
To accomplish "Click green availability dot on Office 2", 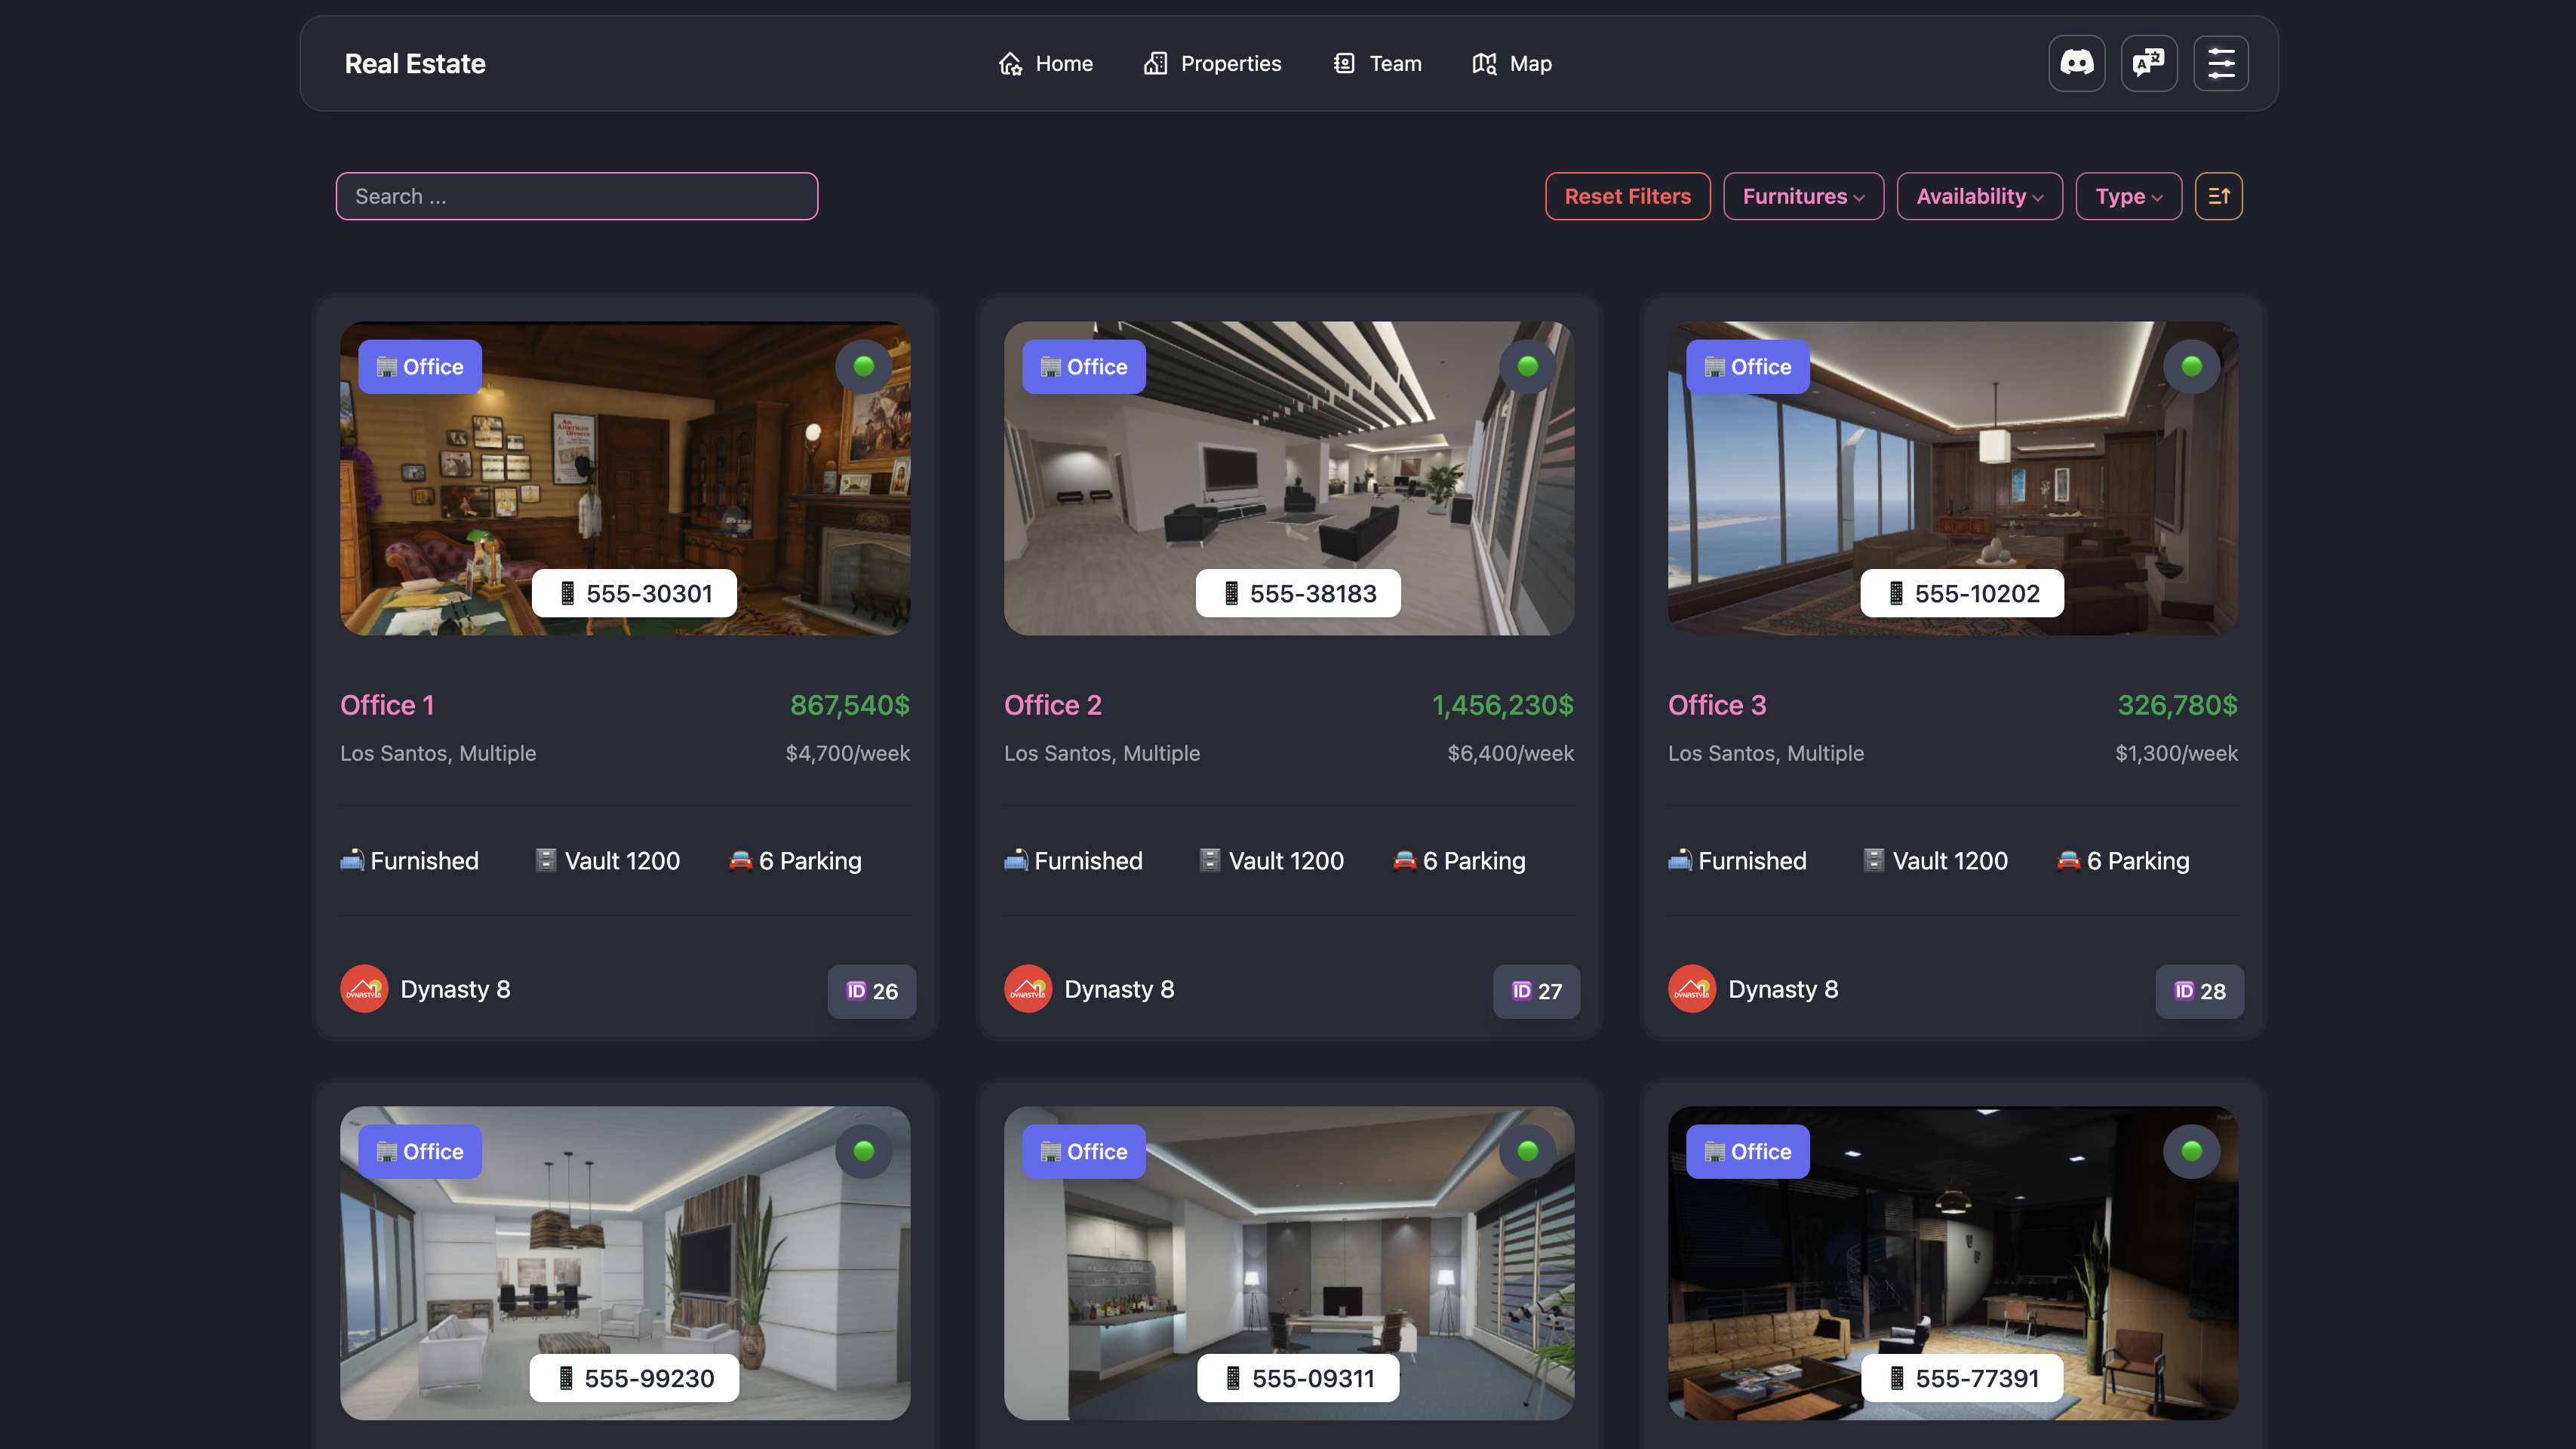I will [x=1527, y=366].
